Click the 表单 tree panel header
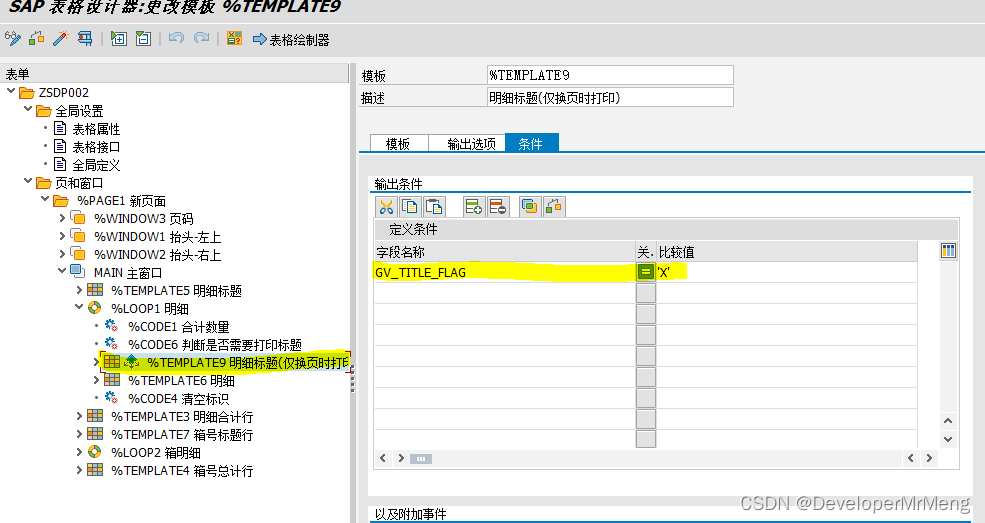 174,73
